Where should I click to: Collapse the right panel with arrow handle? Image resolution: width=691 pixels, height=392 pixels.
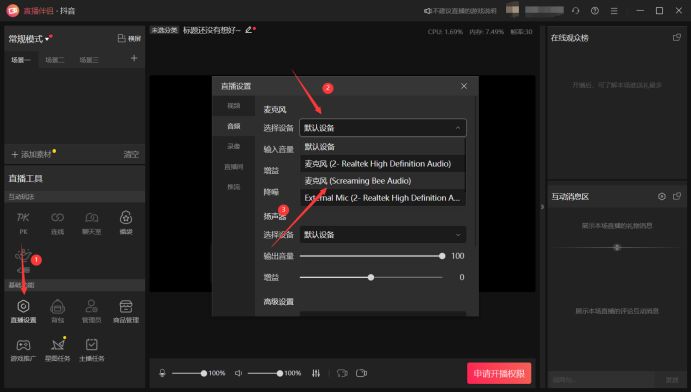coord(542,207)
